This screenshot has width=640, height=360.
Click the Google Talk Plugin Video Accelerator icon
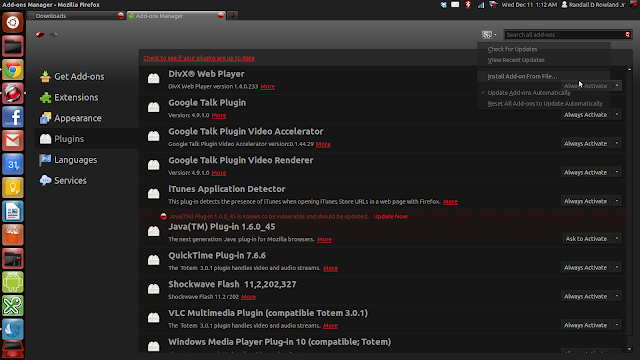pos(153,136)
